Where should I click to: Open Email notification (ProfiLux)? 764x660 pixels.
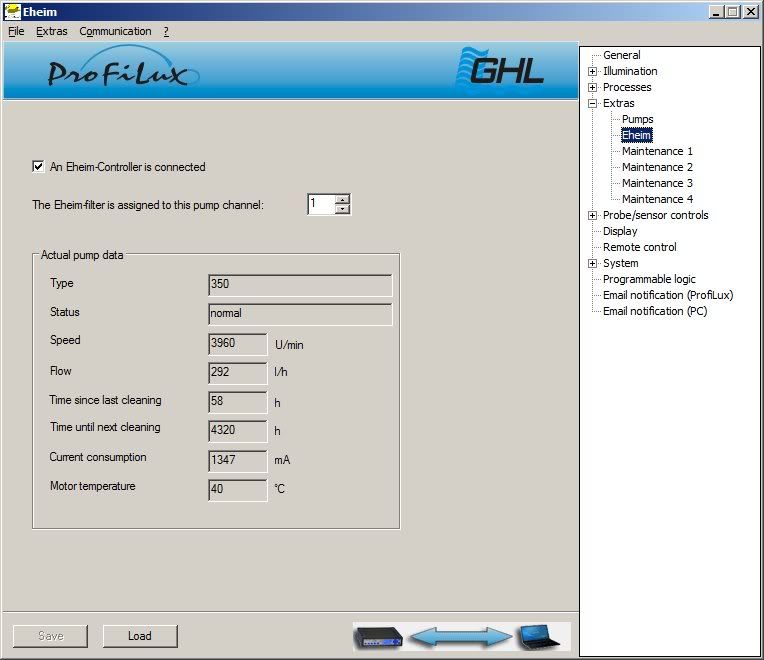point(668,295)
